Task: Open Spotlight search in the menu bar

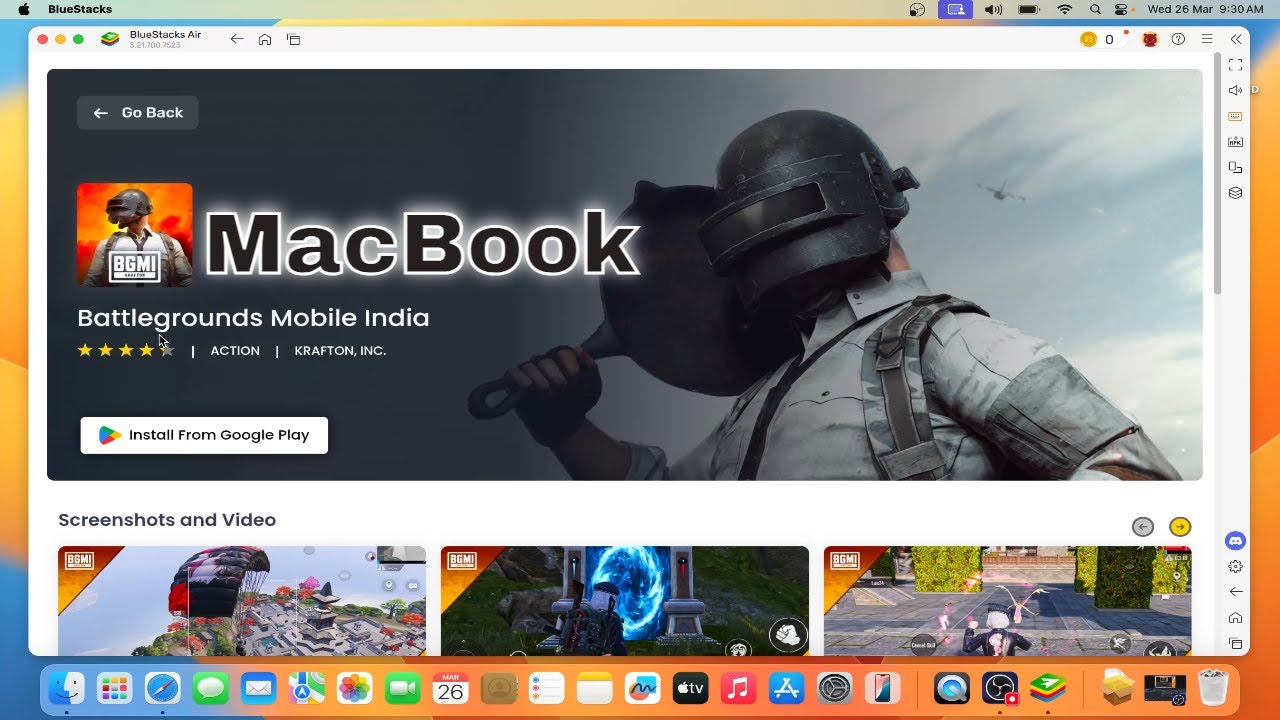Action: coord(1095,9)
